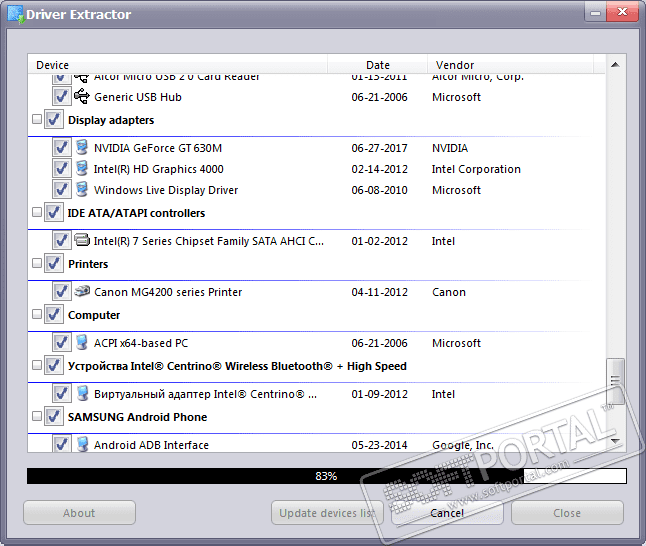The height and width of the screenshot is (546, 646).
Task: Click the Canon MG4200 printer icon
Action: tap(82, 291)
